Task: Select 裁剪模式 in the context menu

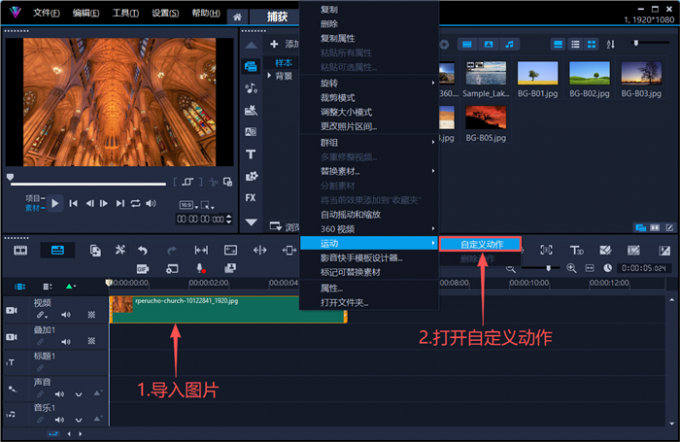Action: pyautogui.click(x=337, y=98)
